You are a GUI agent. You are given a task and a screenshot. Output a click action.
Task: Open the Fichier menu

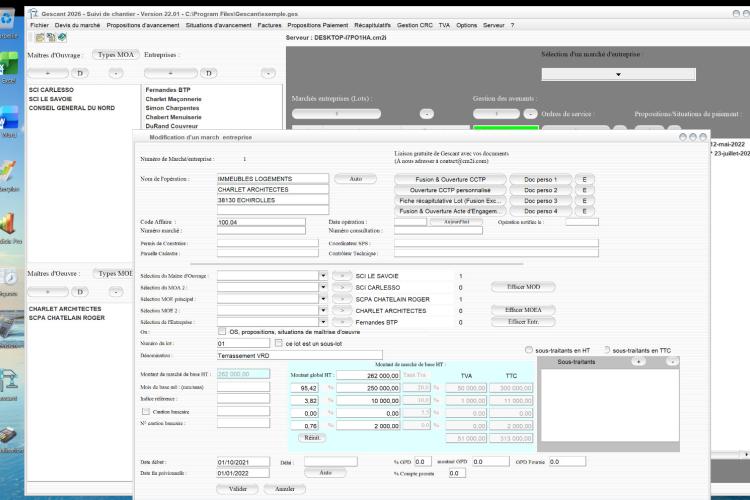[x=39, y=25]
